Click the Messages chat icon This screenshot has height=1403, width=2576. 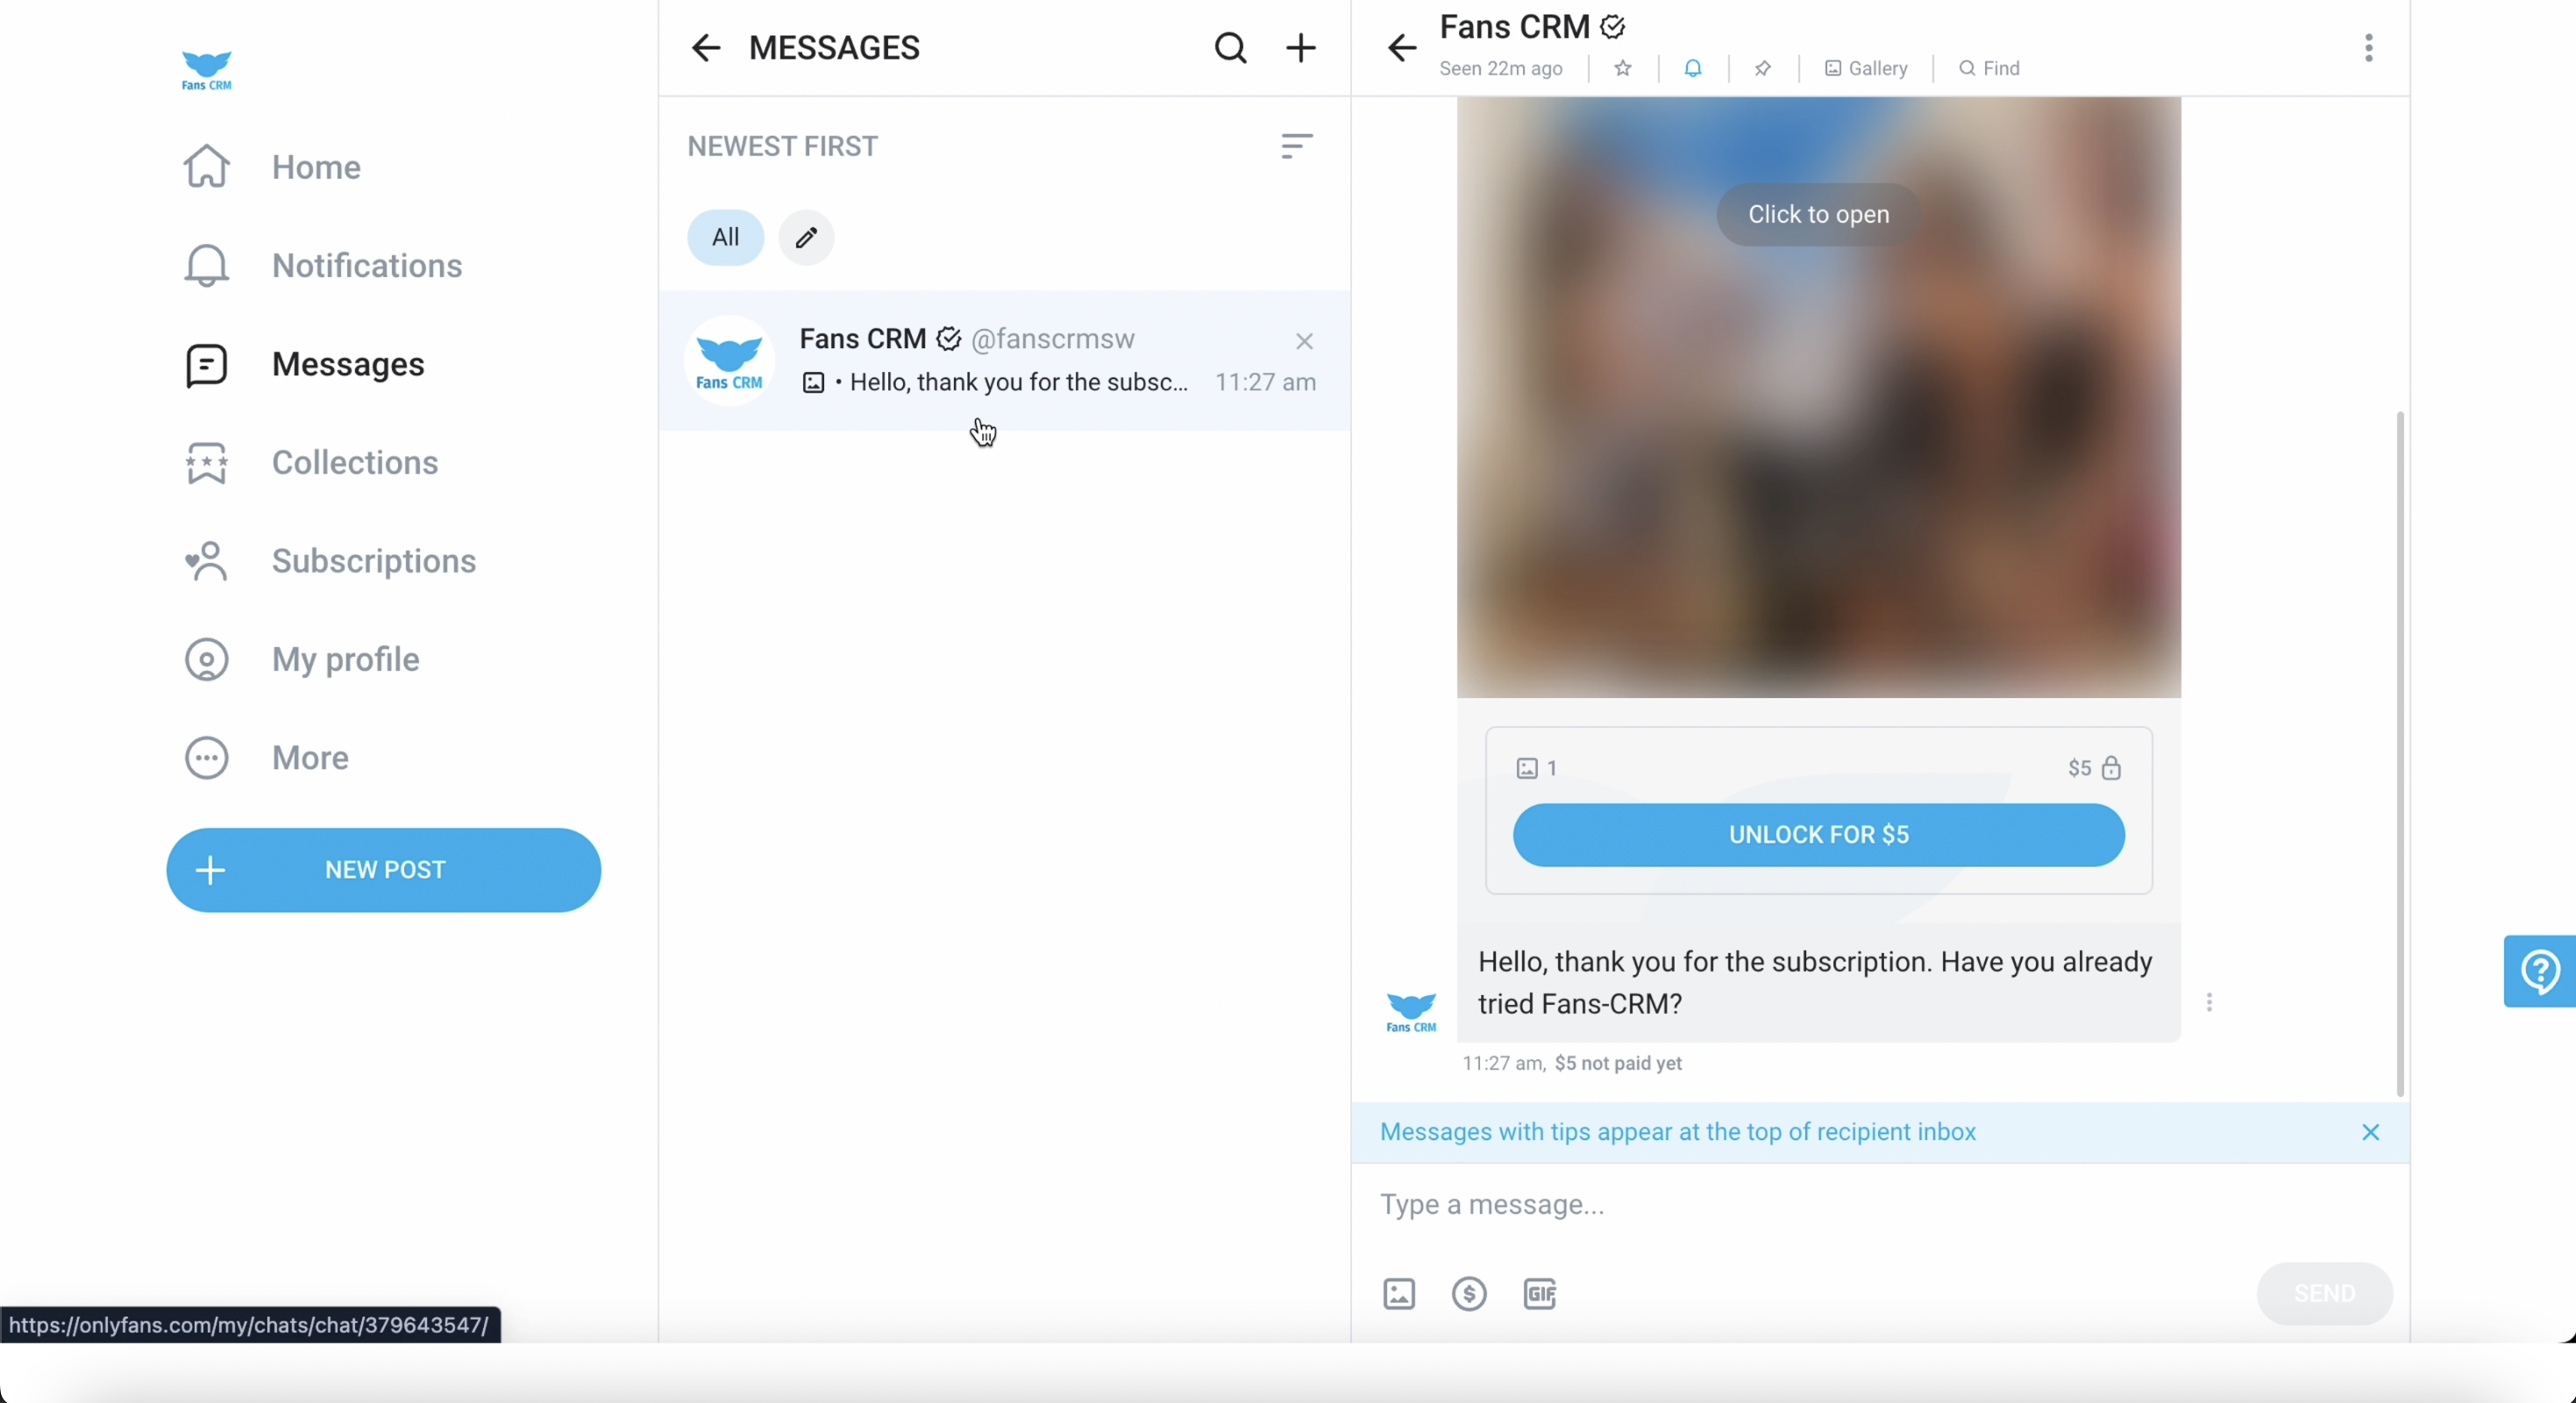(x=205, y=365)
